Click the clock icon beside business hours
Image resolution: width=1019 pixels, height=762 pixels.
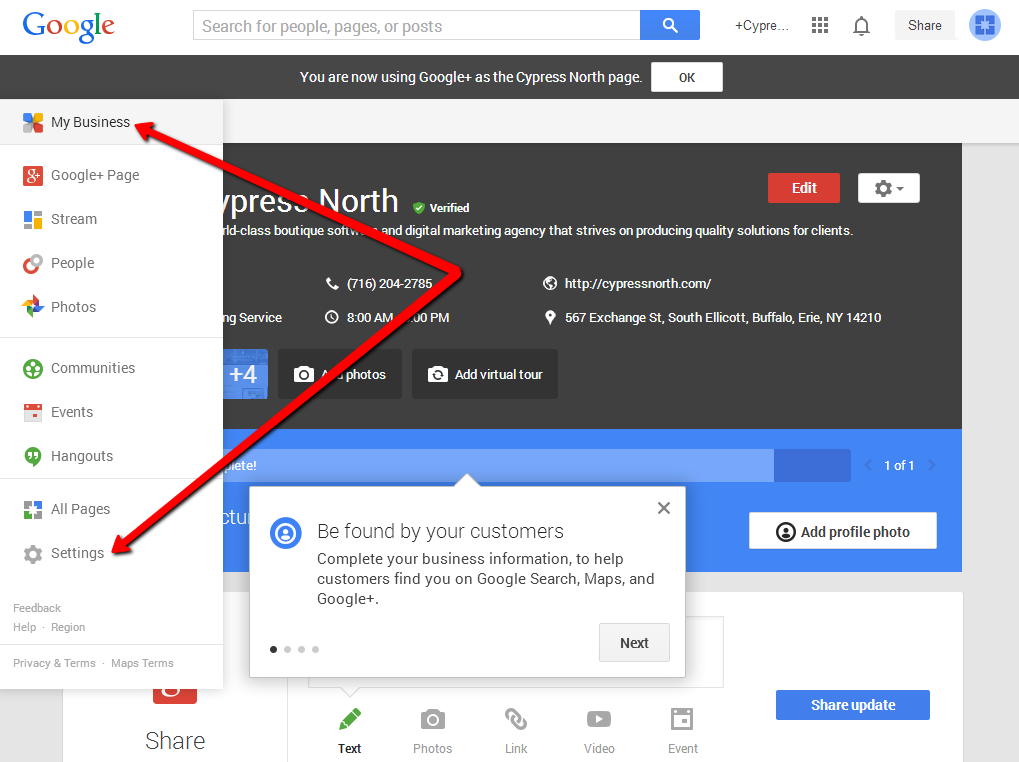point(331,318)
